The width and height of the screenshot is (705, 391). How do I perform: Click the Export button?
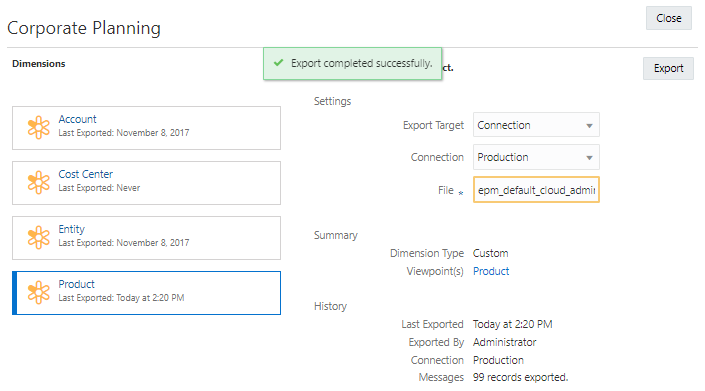point(668,68)
